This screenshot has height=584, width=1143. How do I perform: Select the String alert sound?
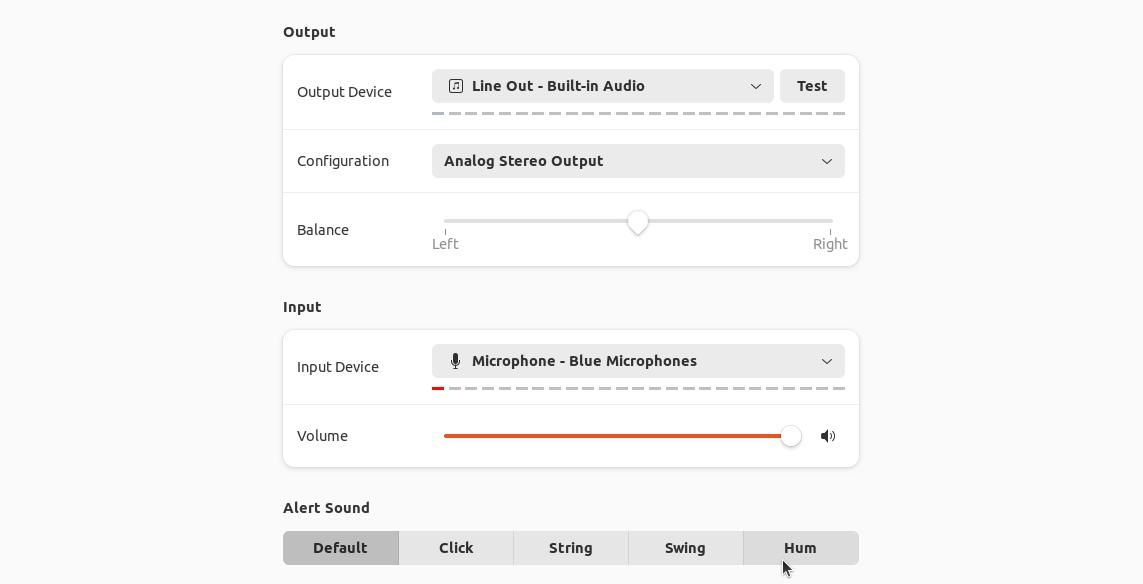571,548
